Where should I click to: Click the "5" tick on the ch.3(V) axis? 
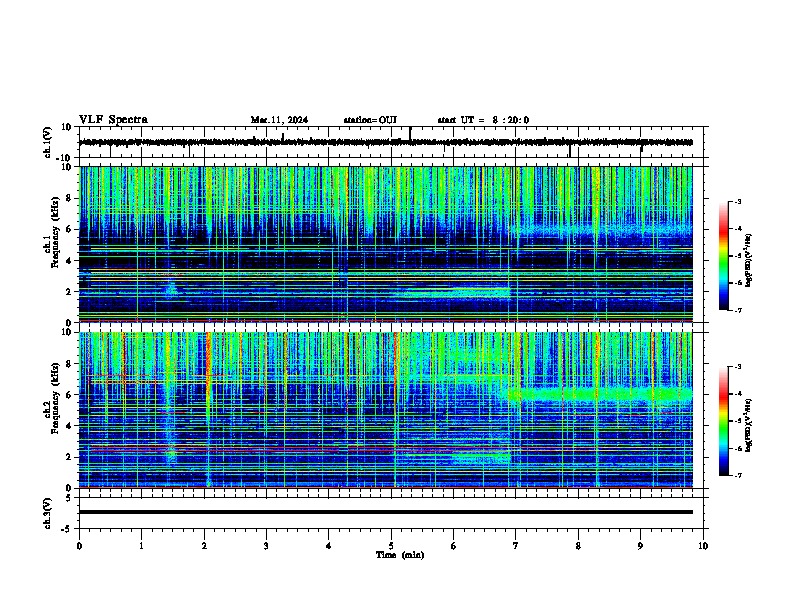coord(69,498)
